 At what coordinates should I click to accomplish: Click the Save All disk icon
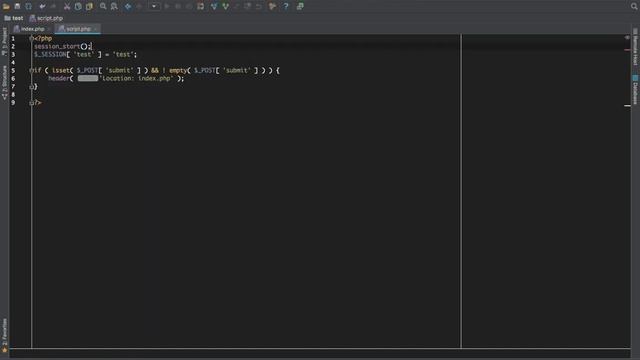point(17,6)
